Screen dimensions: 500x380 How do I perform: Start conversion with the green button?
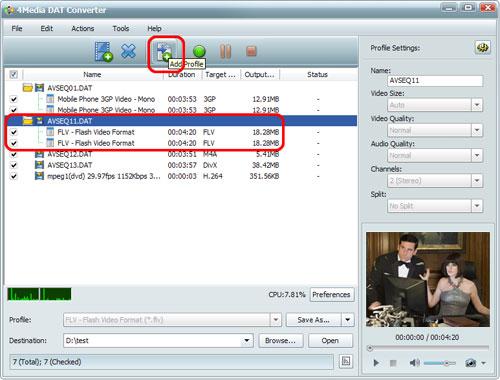point(199,52)
